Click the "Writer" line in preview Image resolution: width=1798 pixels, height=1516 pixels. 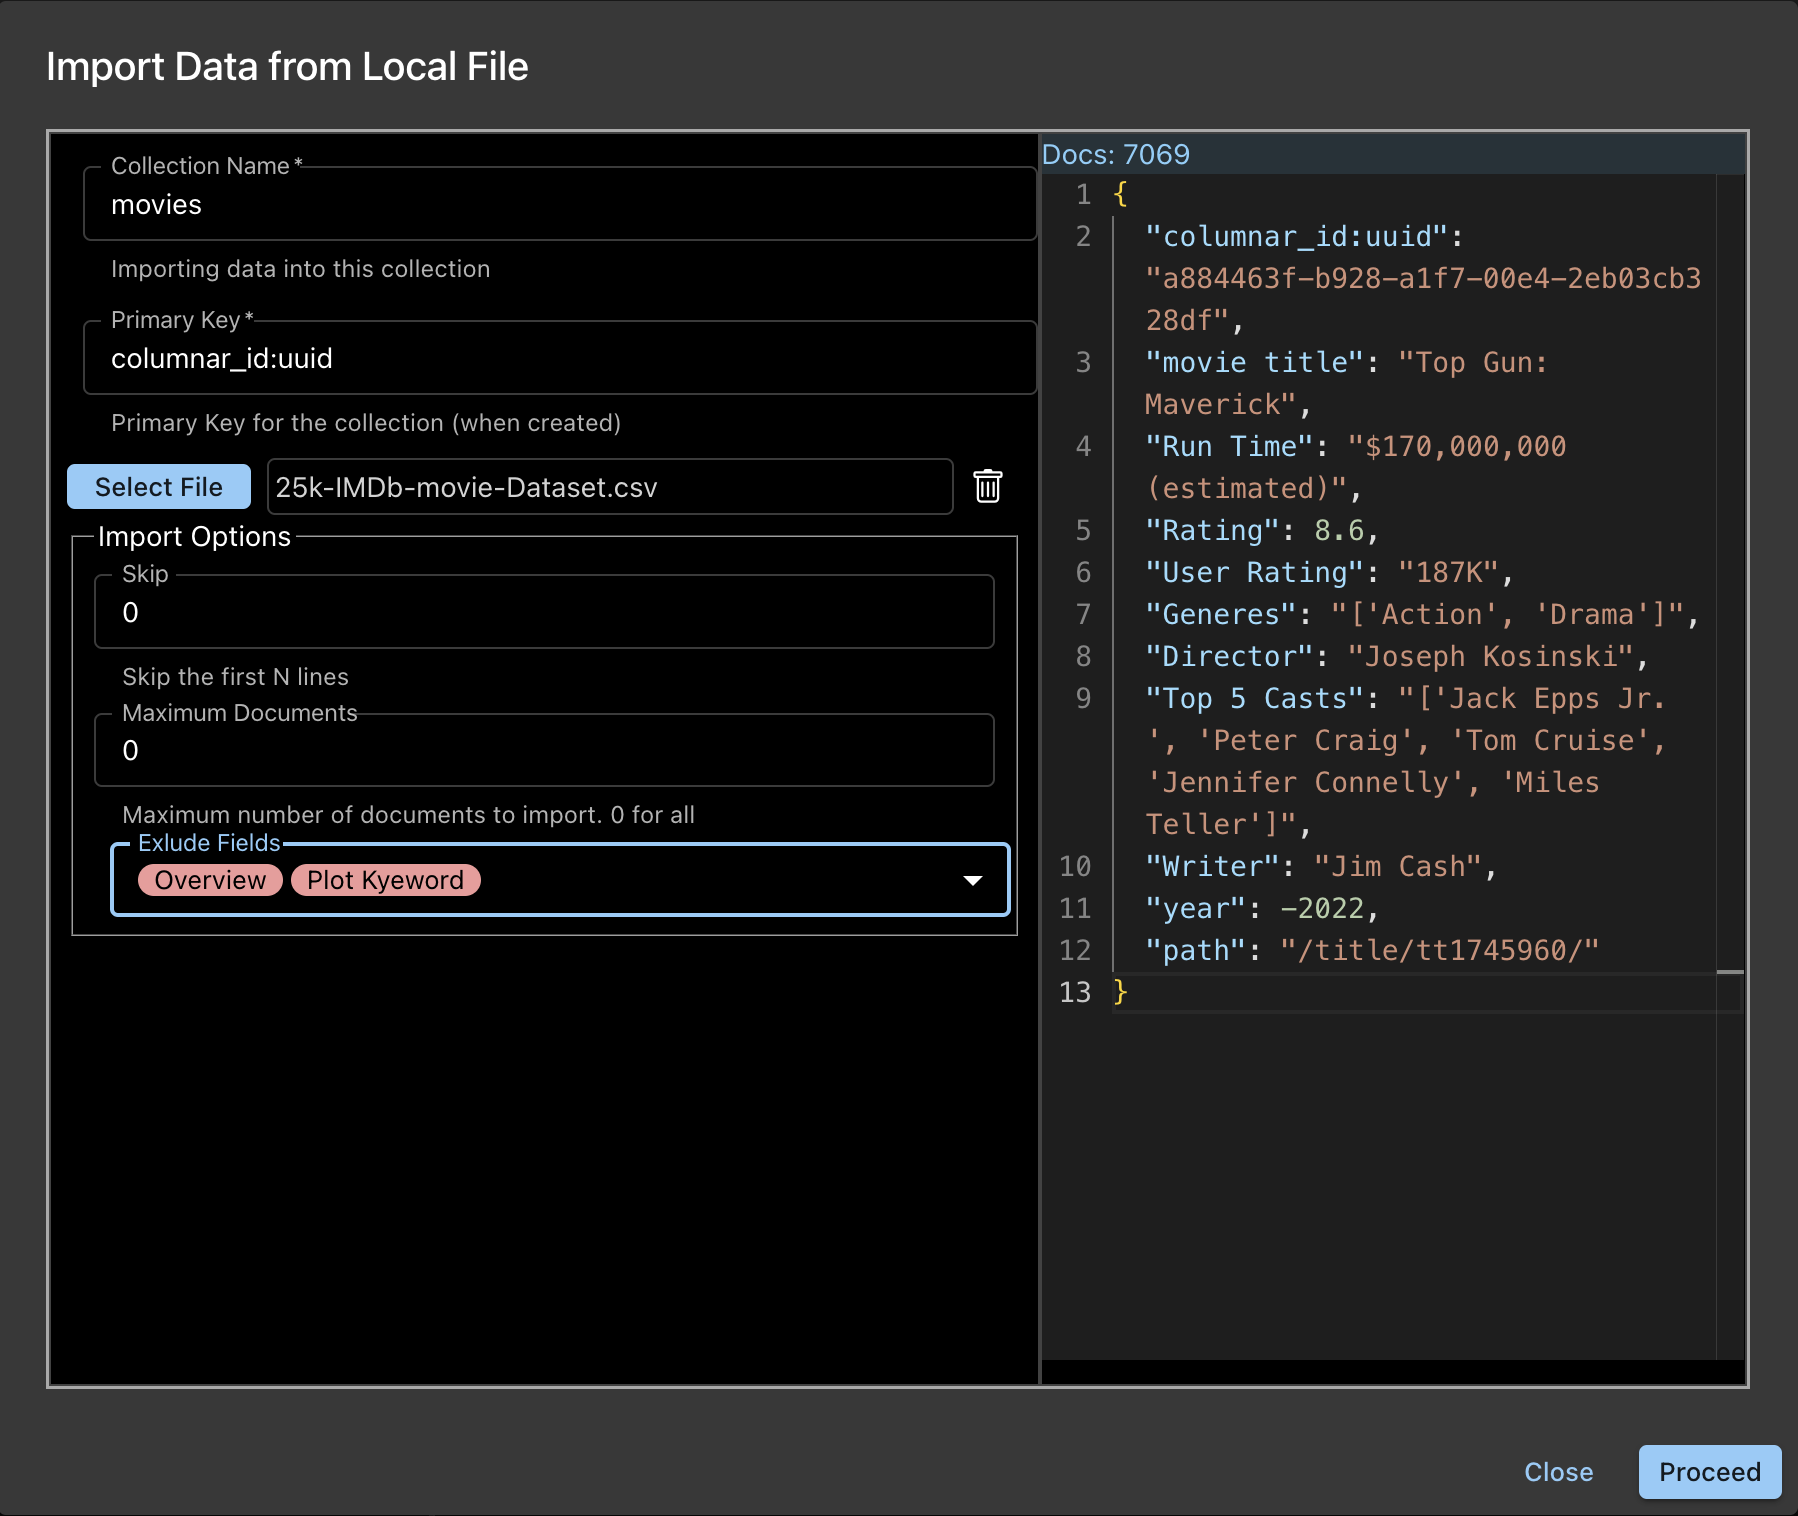(x=1321, y=866)
